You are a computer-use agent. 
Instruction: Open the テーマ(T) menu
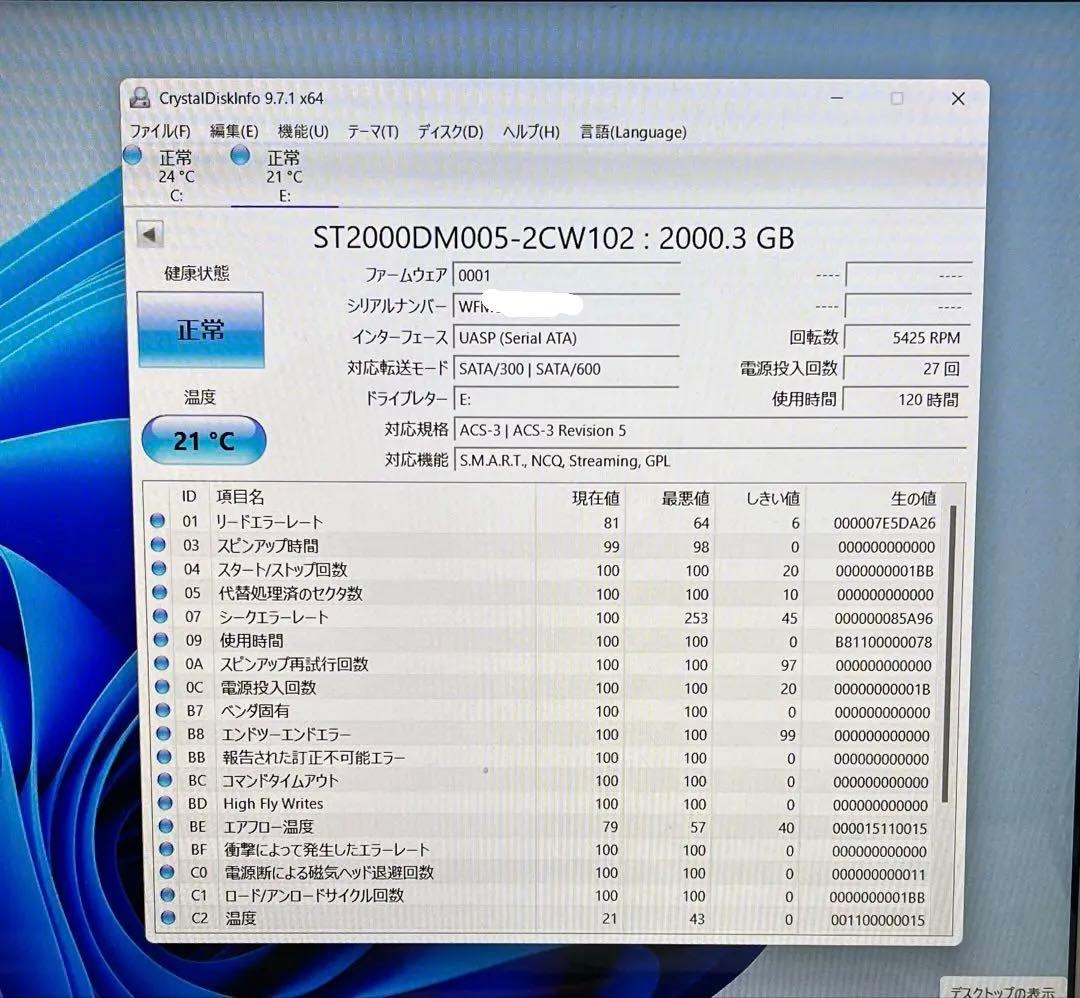(373, 132)
